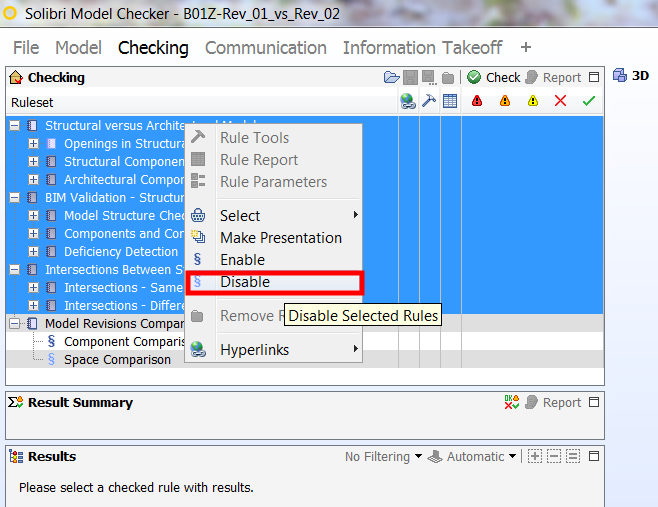This screenshot has width=658, height=507.
Task: Expand Openings in Structural rule group
Action: coord(33,144)
